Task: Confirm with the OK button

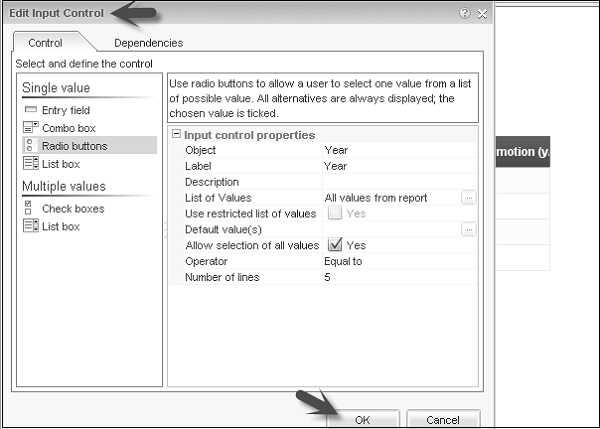Action: (x=362, y=420)
